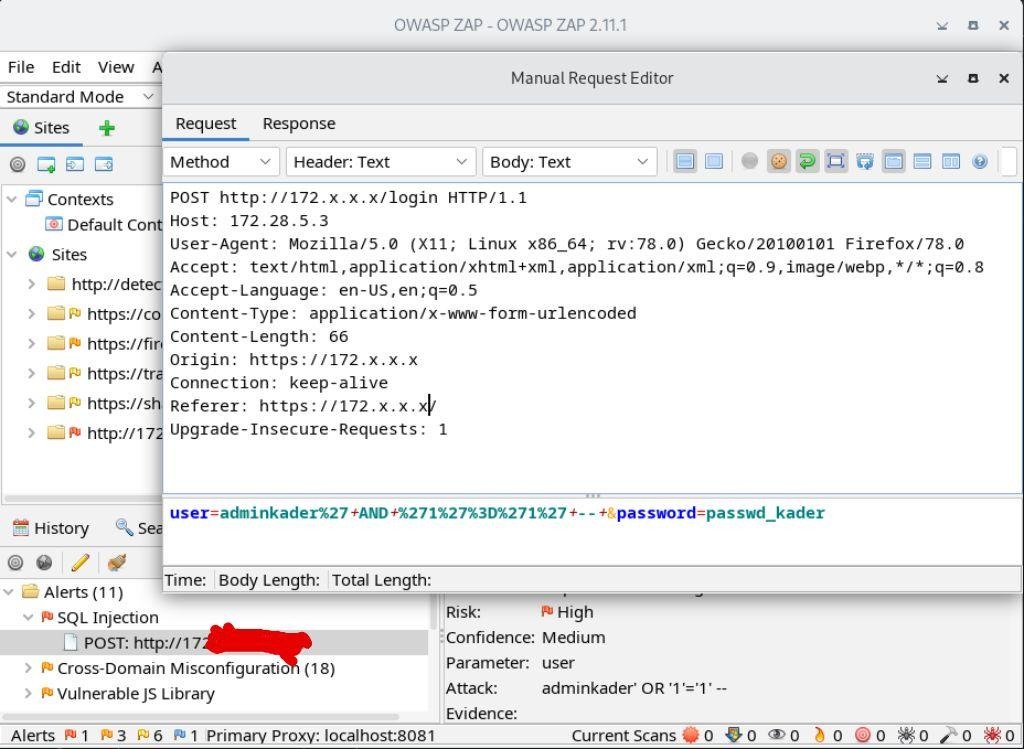This screenshot has height=749, width=1024.
Task: Collapse the SQL Injection alert node
Action: [x=28, y=617]
